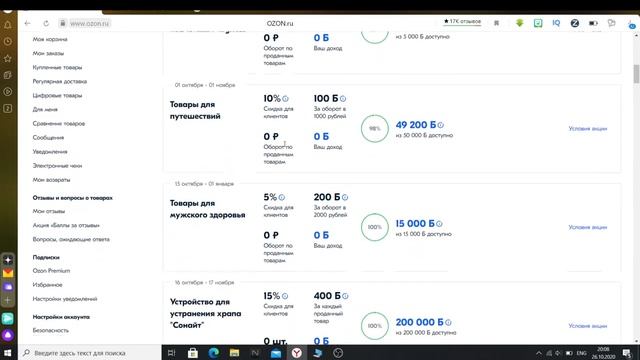This screenshot has width=640, height=360.
Task: Open Gmail icon in browser sidebar
Action: click(x=8, y=273)
